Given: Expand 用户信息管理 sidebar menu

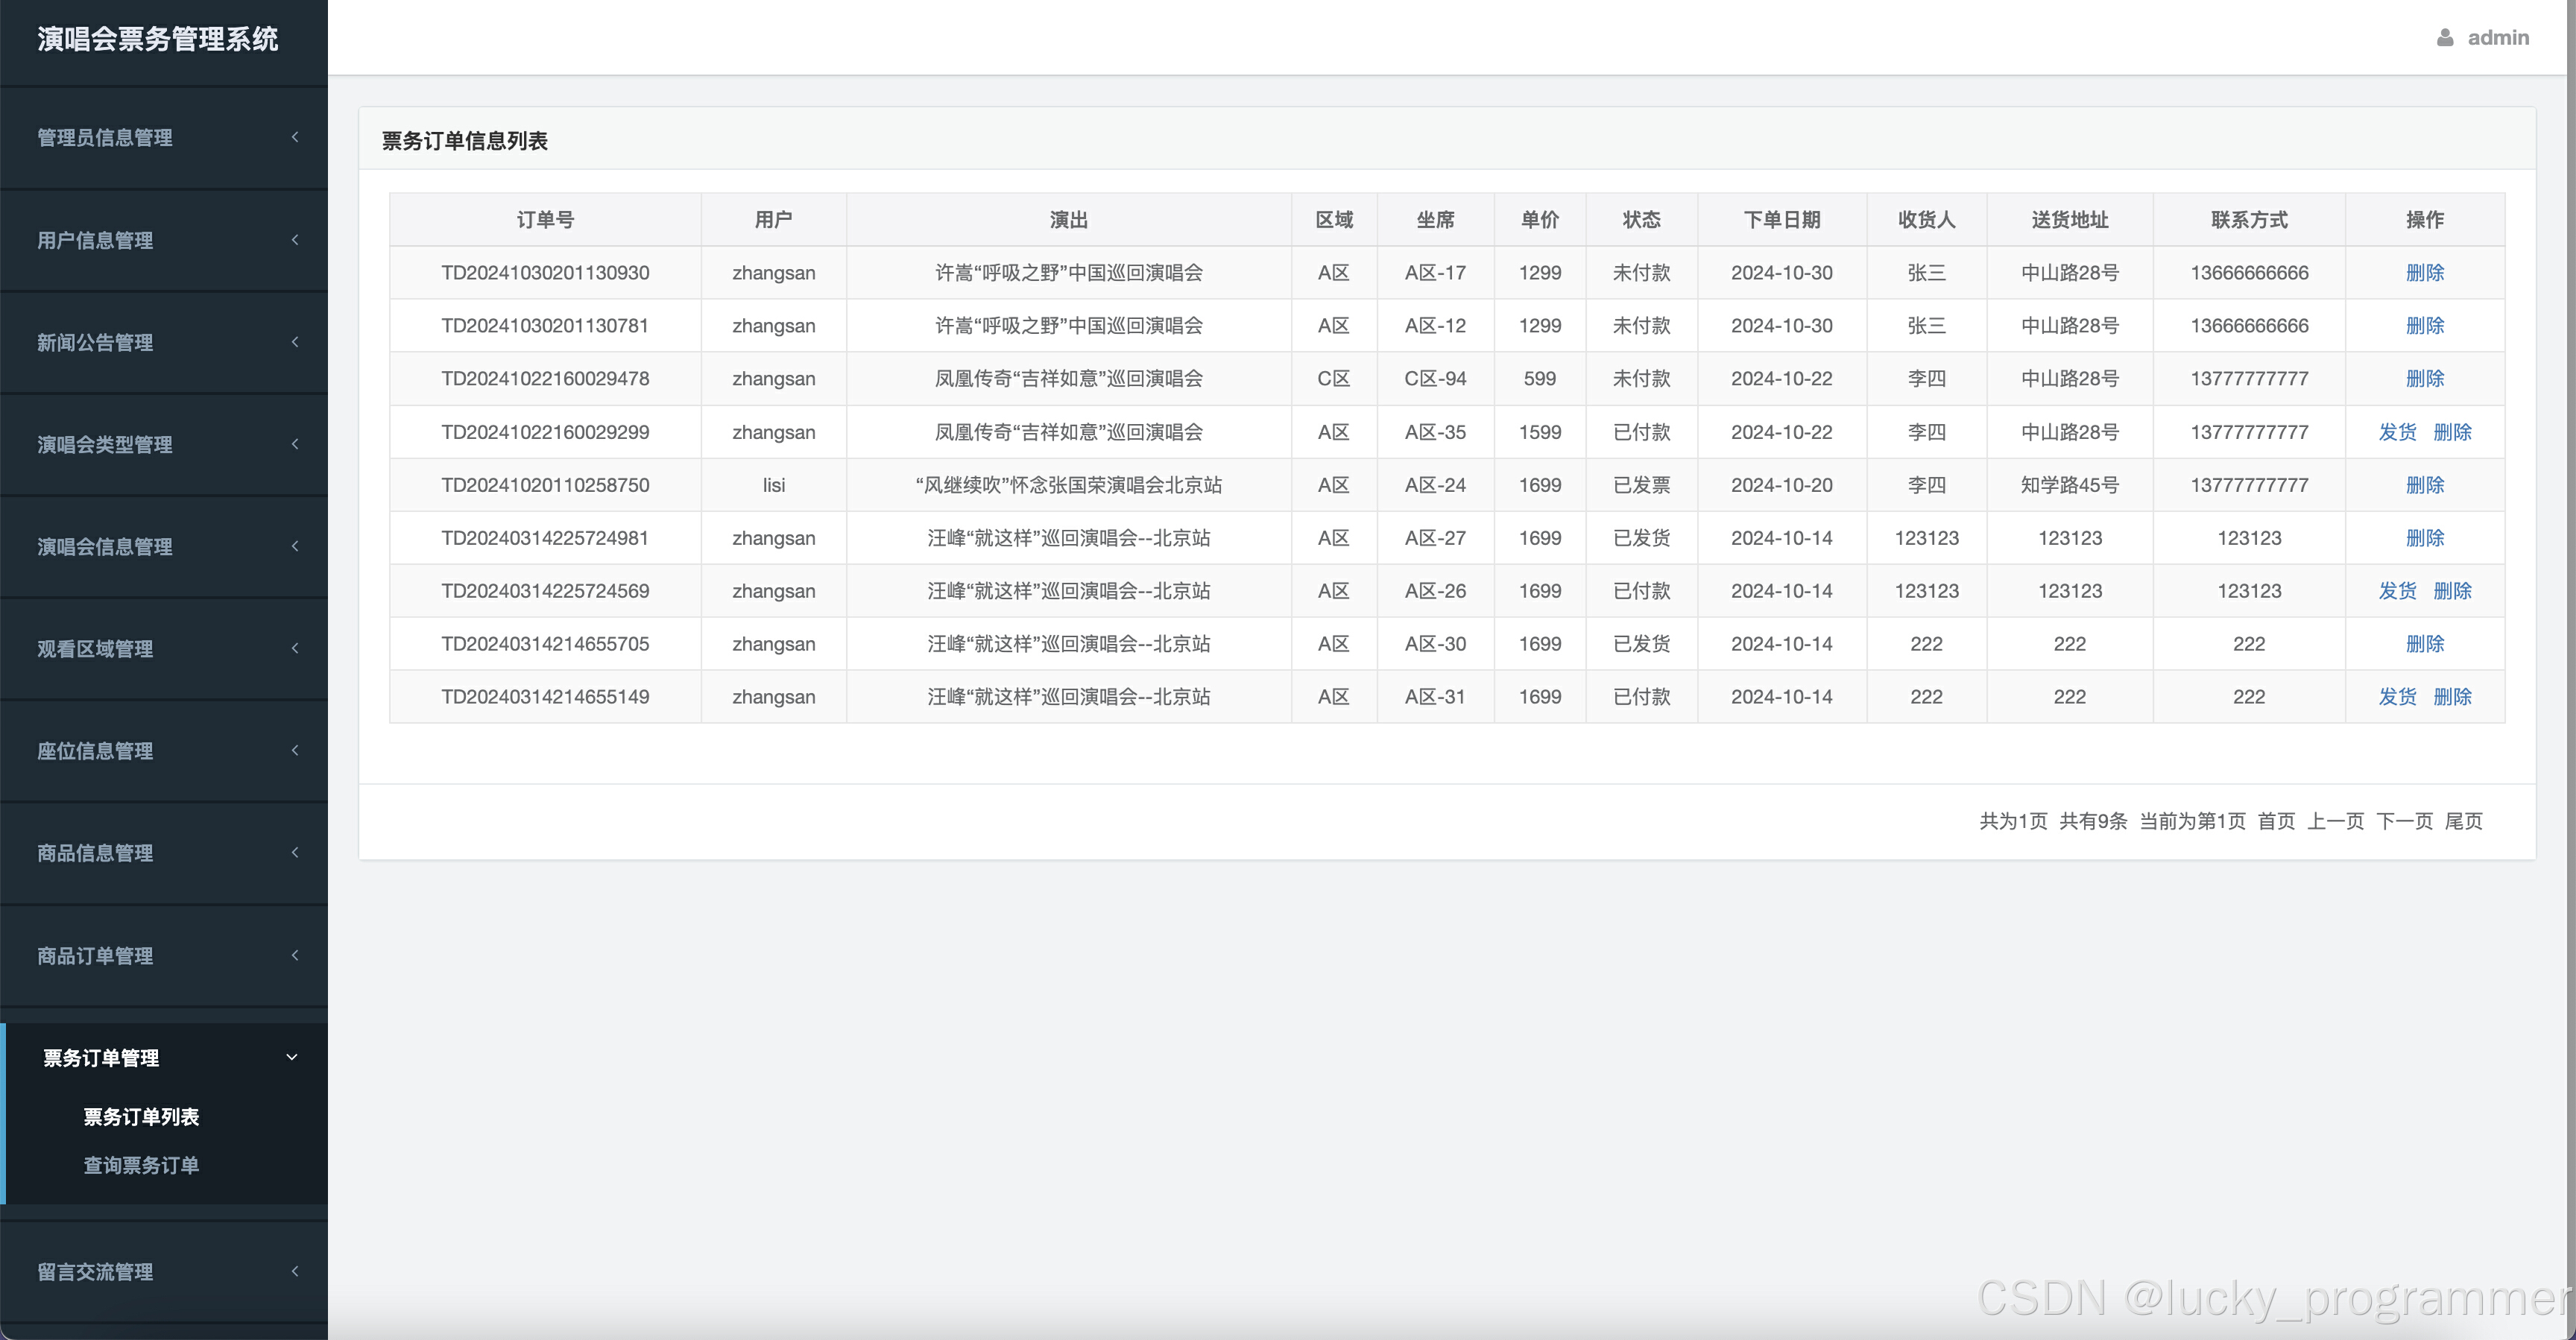Looking at the screenshot, I should [x=96, y=240].
